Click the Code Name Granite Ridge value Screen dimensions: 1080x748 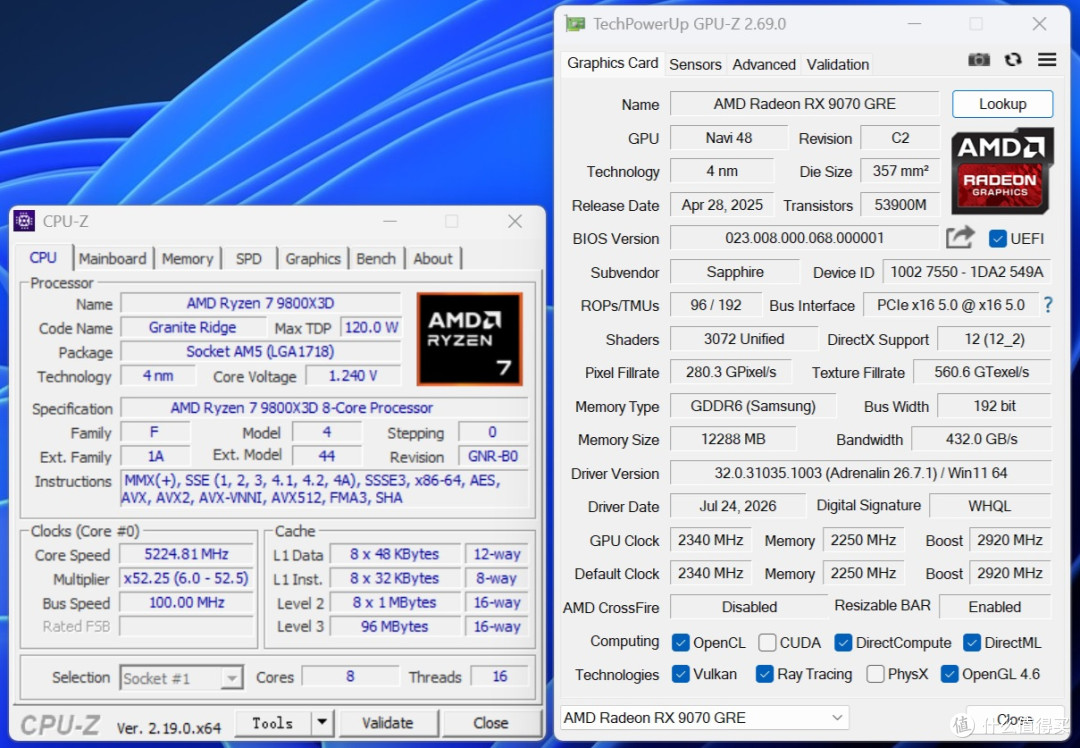click(x=192, y=327)
